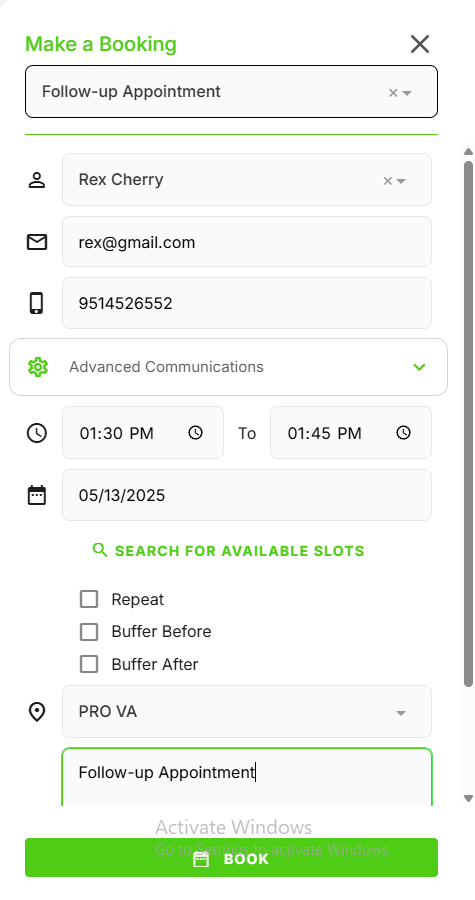
Task: Click Search For Available Slots link
Action: tap(228, 550)
